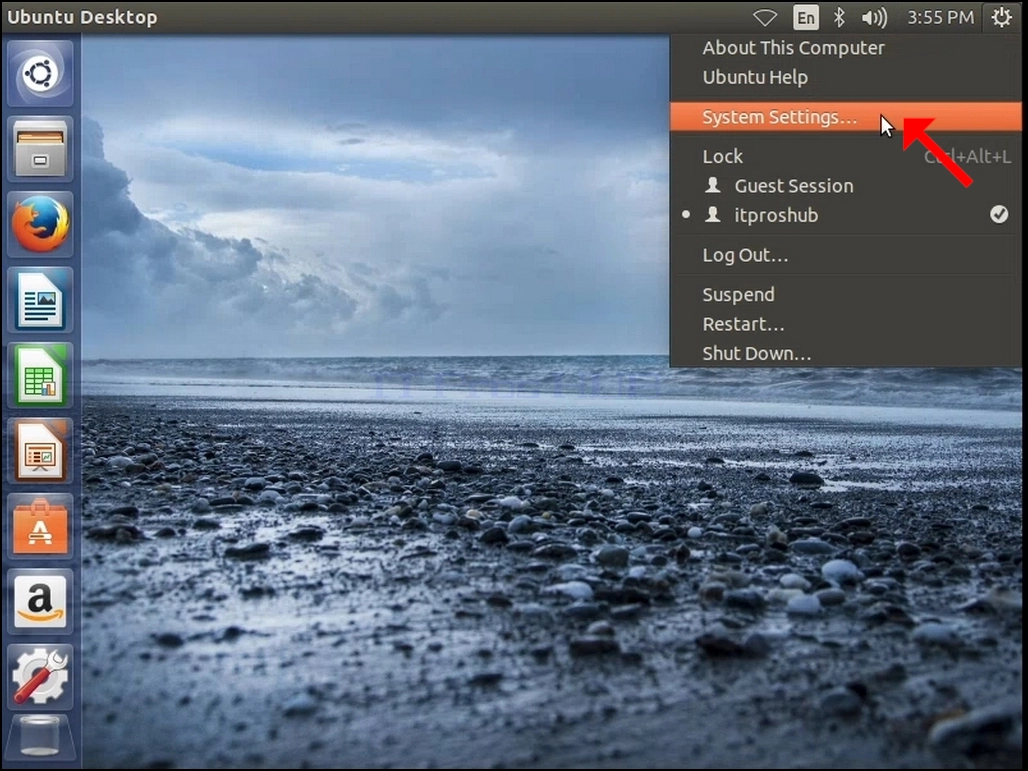
Task: Choose System Settings… menu entry
Action: [x=846, y=117]
